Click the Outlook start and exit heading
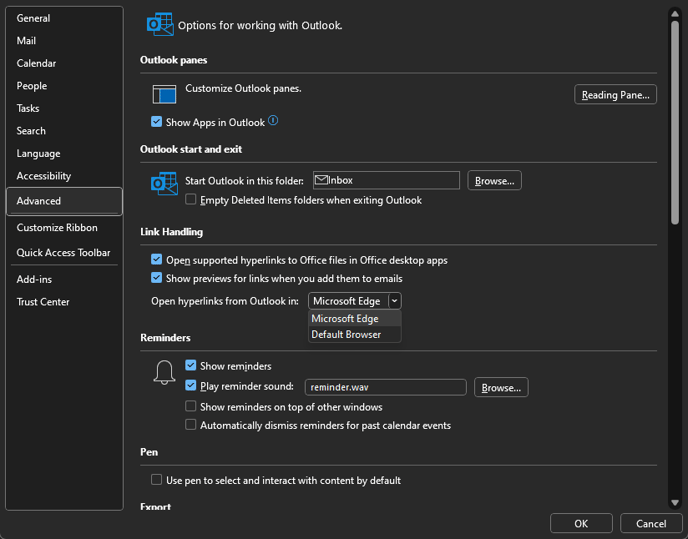This screenshot has width=688, height=539. point(191,149)
